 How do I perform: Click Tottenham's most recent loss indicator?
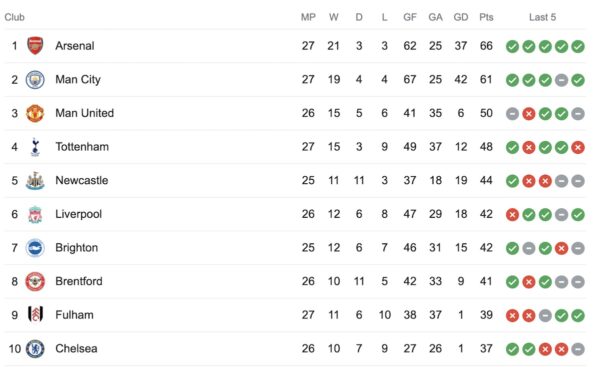(578, 147)
